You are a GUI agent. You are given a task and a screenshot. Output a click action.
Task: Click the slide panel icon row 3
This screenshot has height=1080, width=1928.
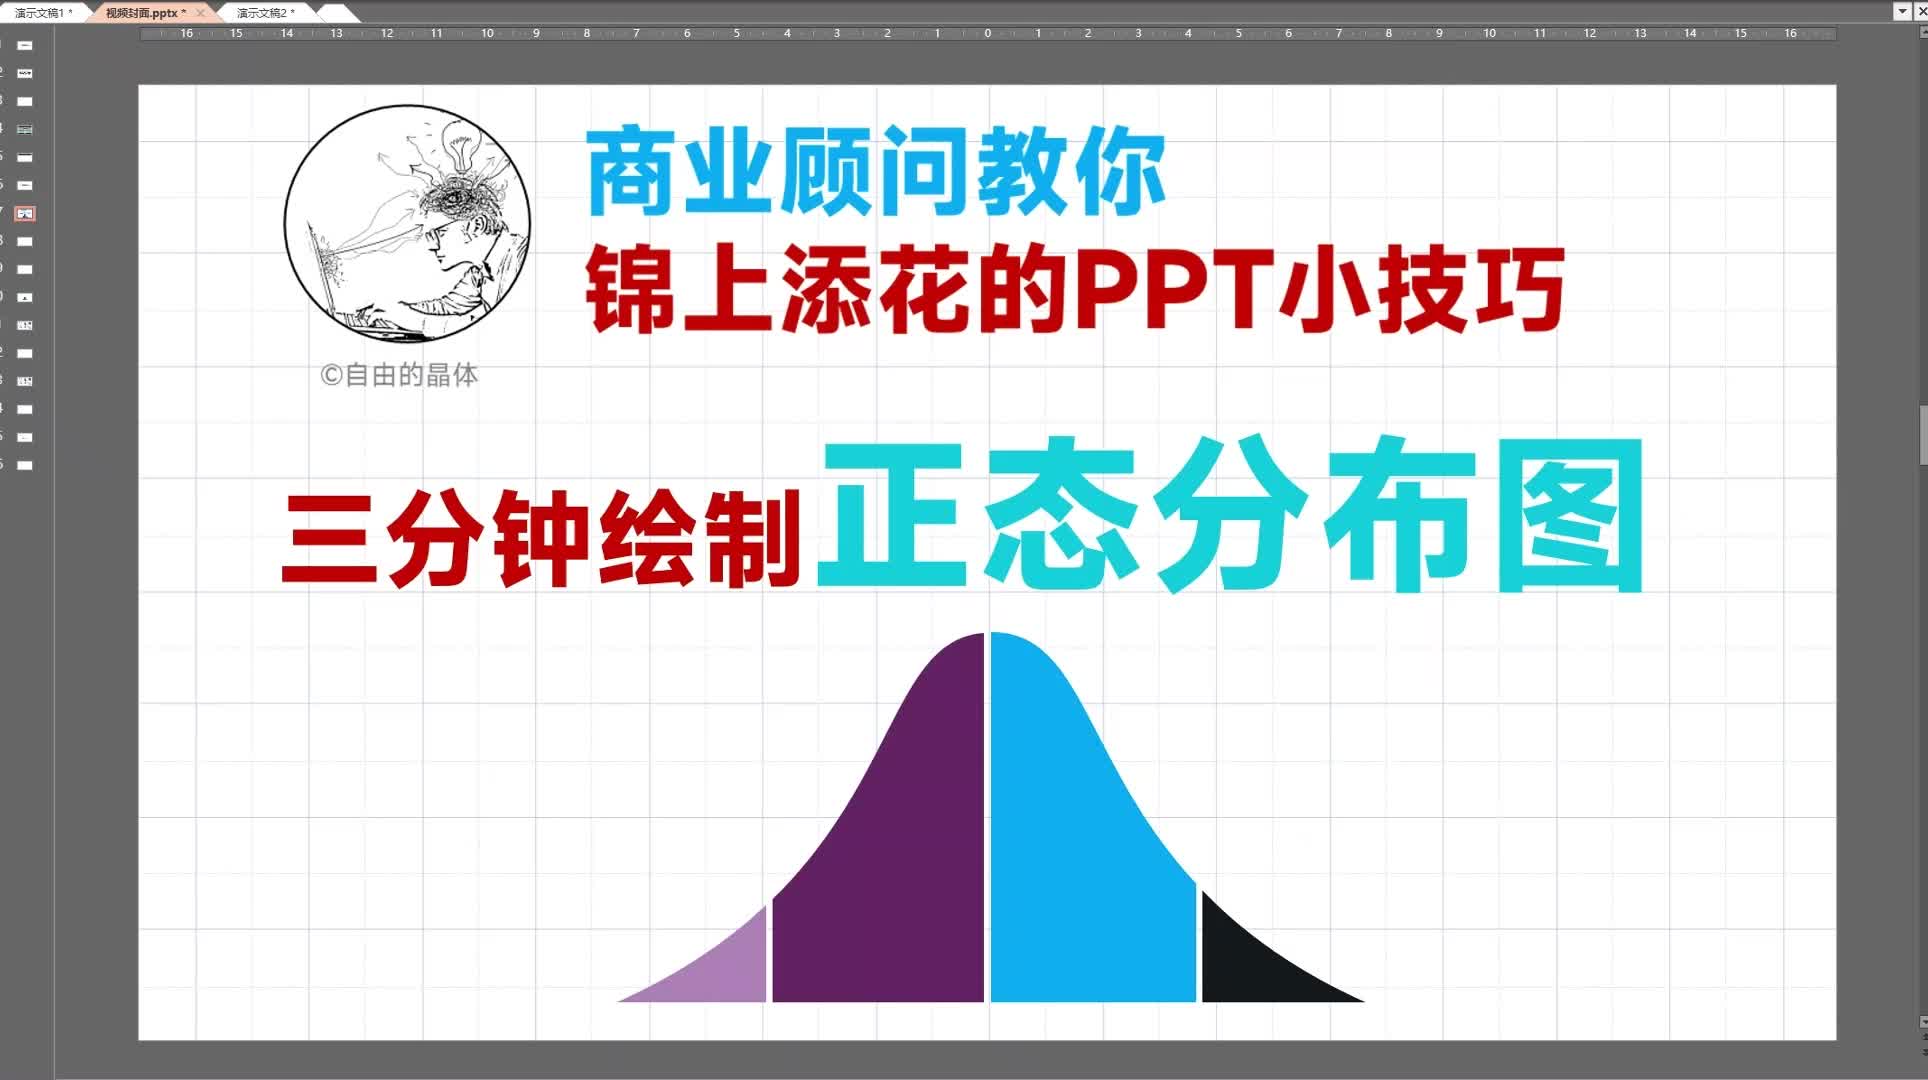pos(24,101)
